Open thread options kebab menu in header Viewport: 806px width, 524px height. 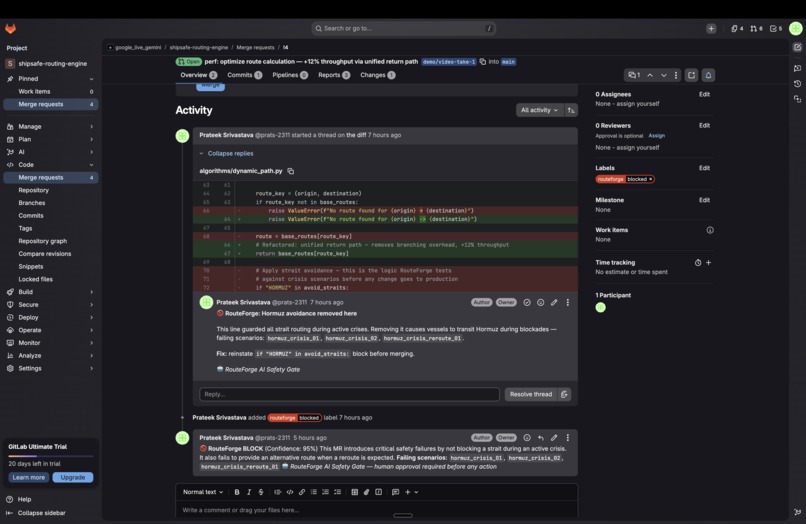(x=676, y=75)
